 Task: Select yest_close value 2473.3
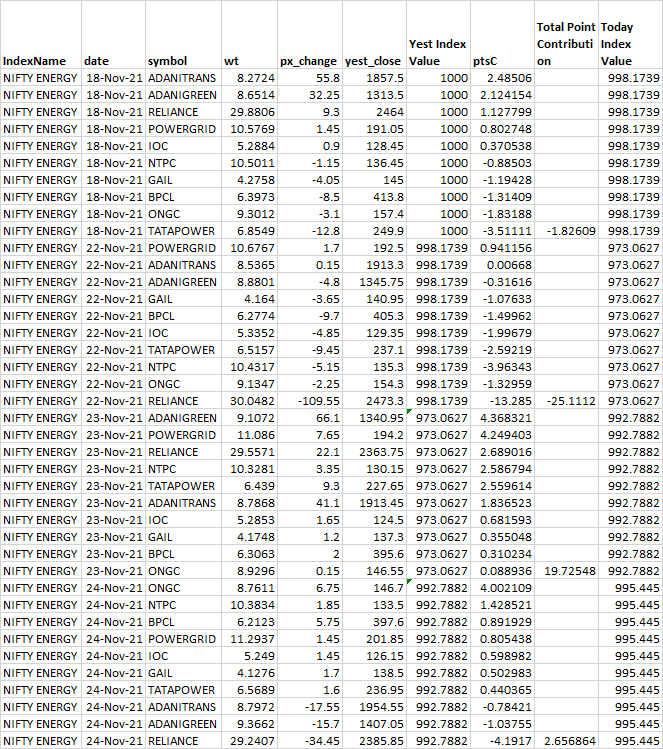coord(385,401)
